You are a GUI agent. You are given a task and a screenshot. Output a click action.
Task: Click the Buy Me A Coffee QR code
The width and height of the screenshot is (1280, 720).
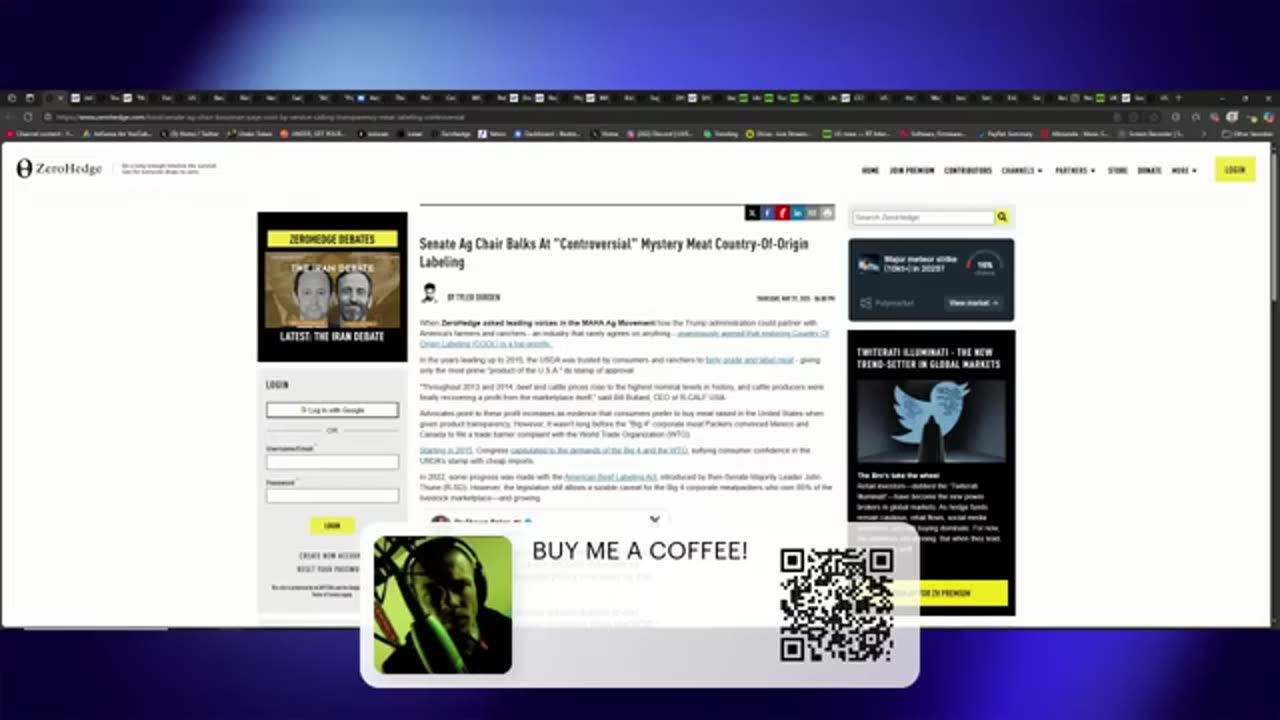click(x=837, y=604)
